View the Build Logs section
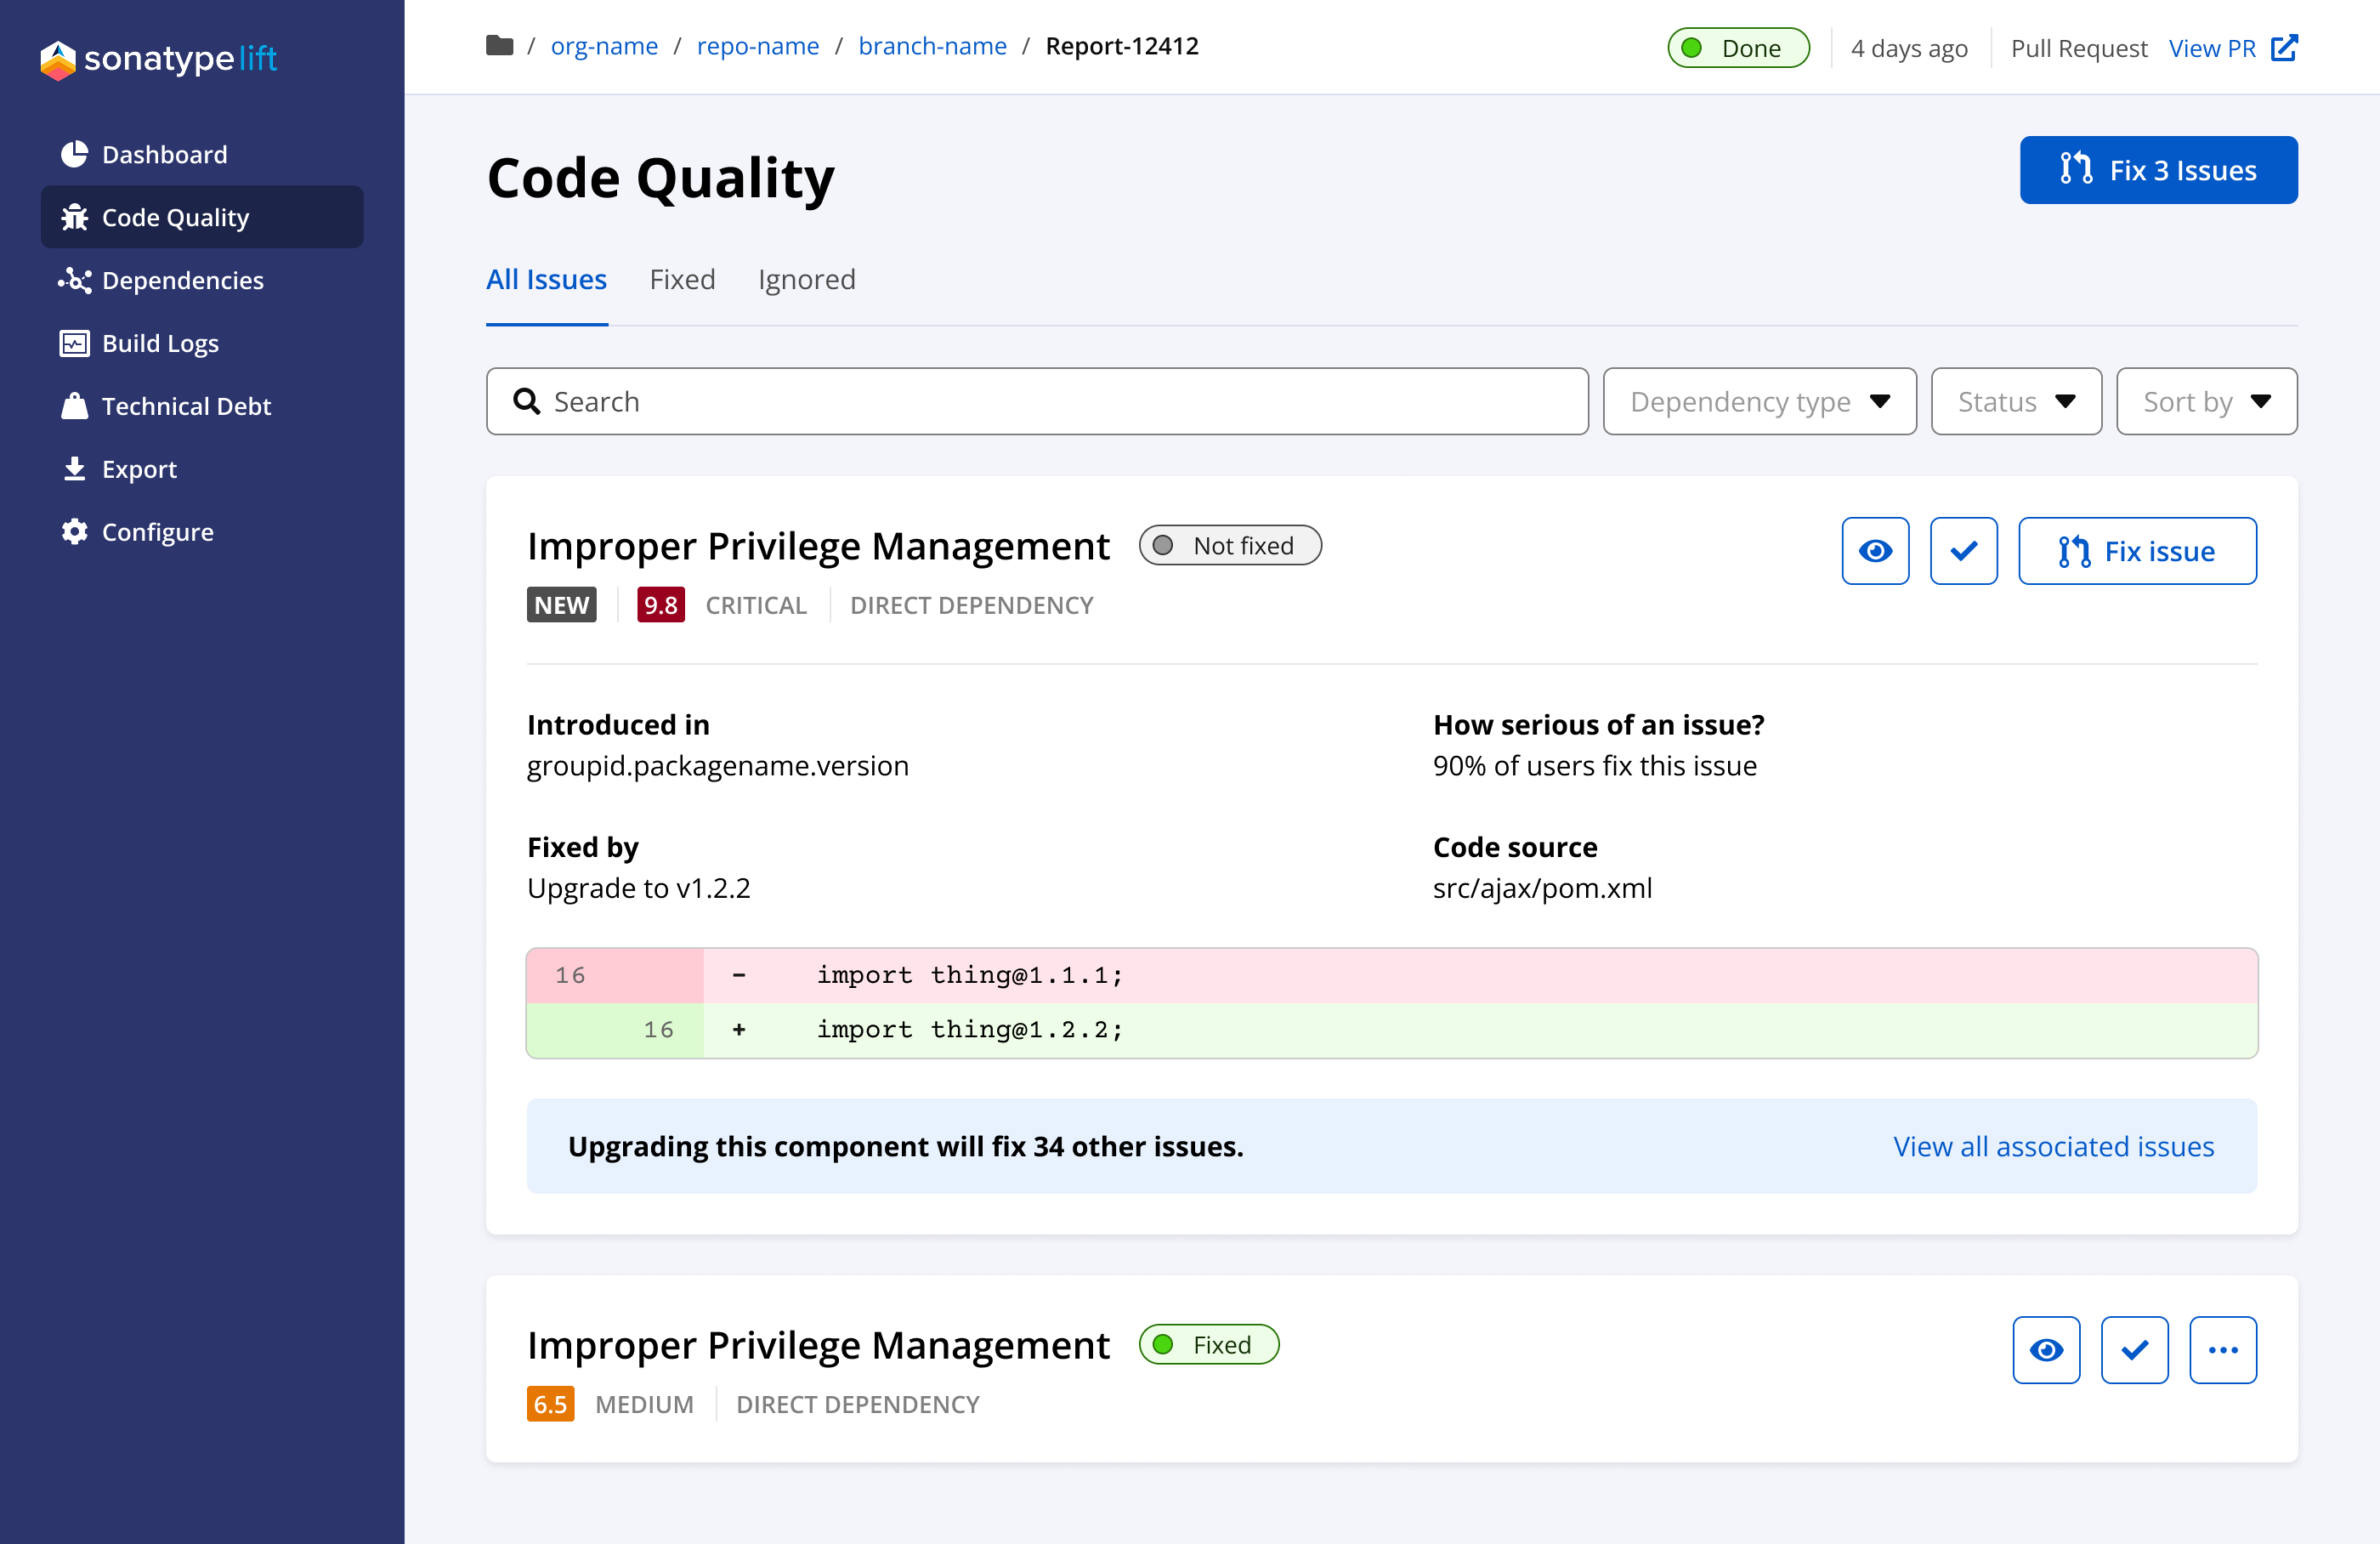Image resolution: width=2380 pixels, height=1544 pixels. [160, 343]
